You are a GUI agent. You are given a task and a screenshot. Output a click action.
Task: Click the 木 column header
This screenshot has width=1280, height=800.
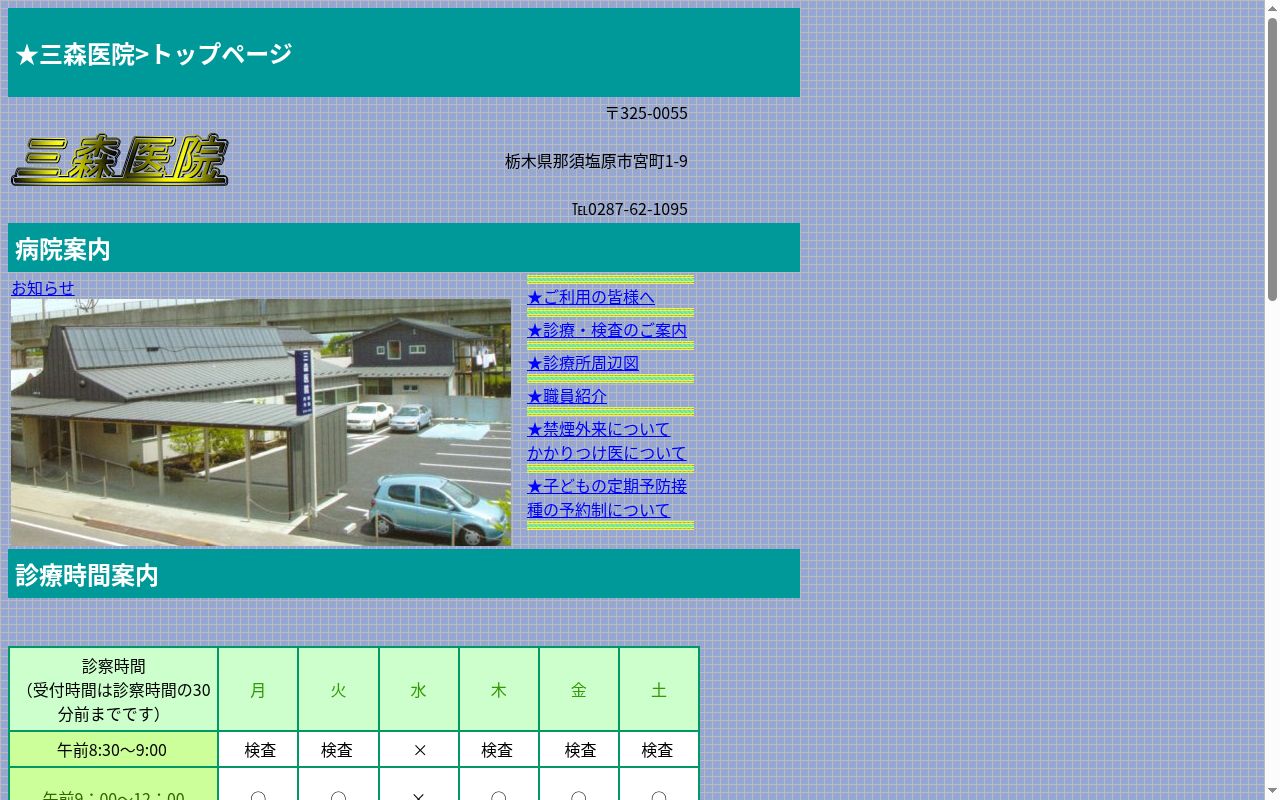click(499, 689)
